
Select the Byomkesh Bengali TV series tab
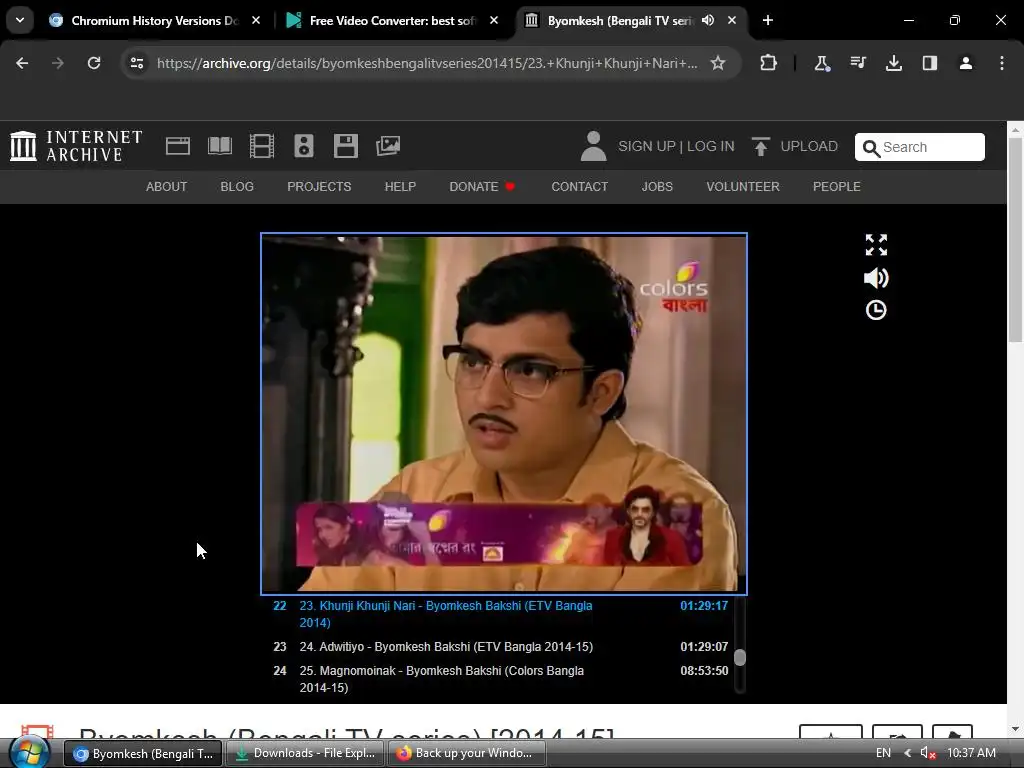[620, 20]
